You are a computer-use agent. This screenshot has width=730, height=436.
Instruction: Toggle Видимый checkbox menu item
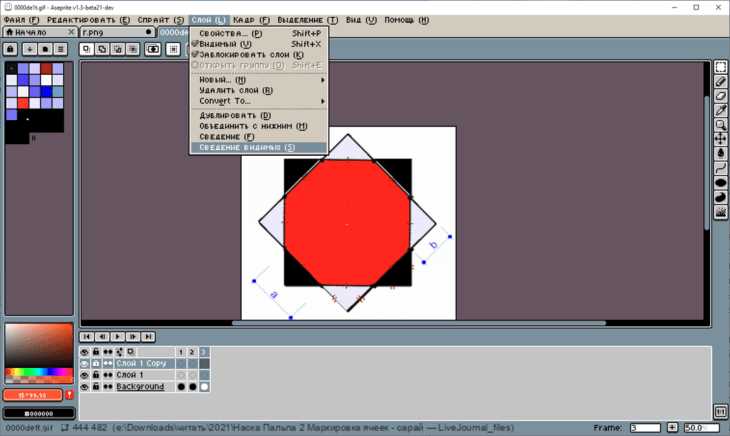(258, 44)
